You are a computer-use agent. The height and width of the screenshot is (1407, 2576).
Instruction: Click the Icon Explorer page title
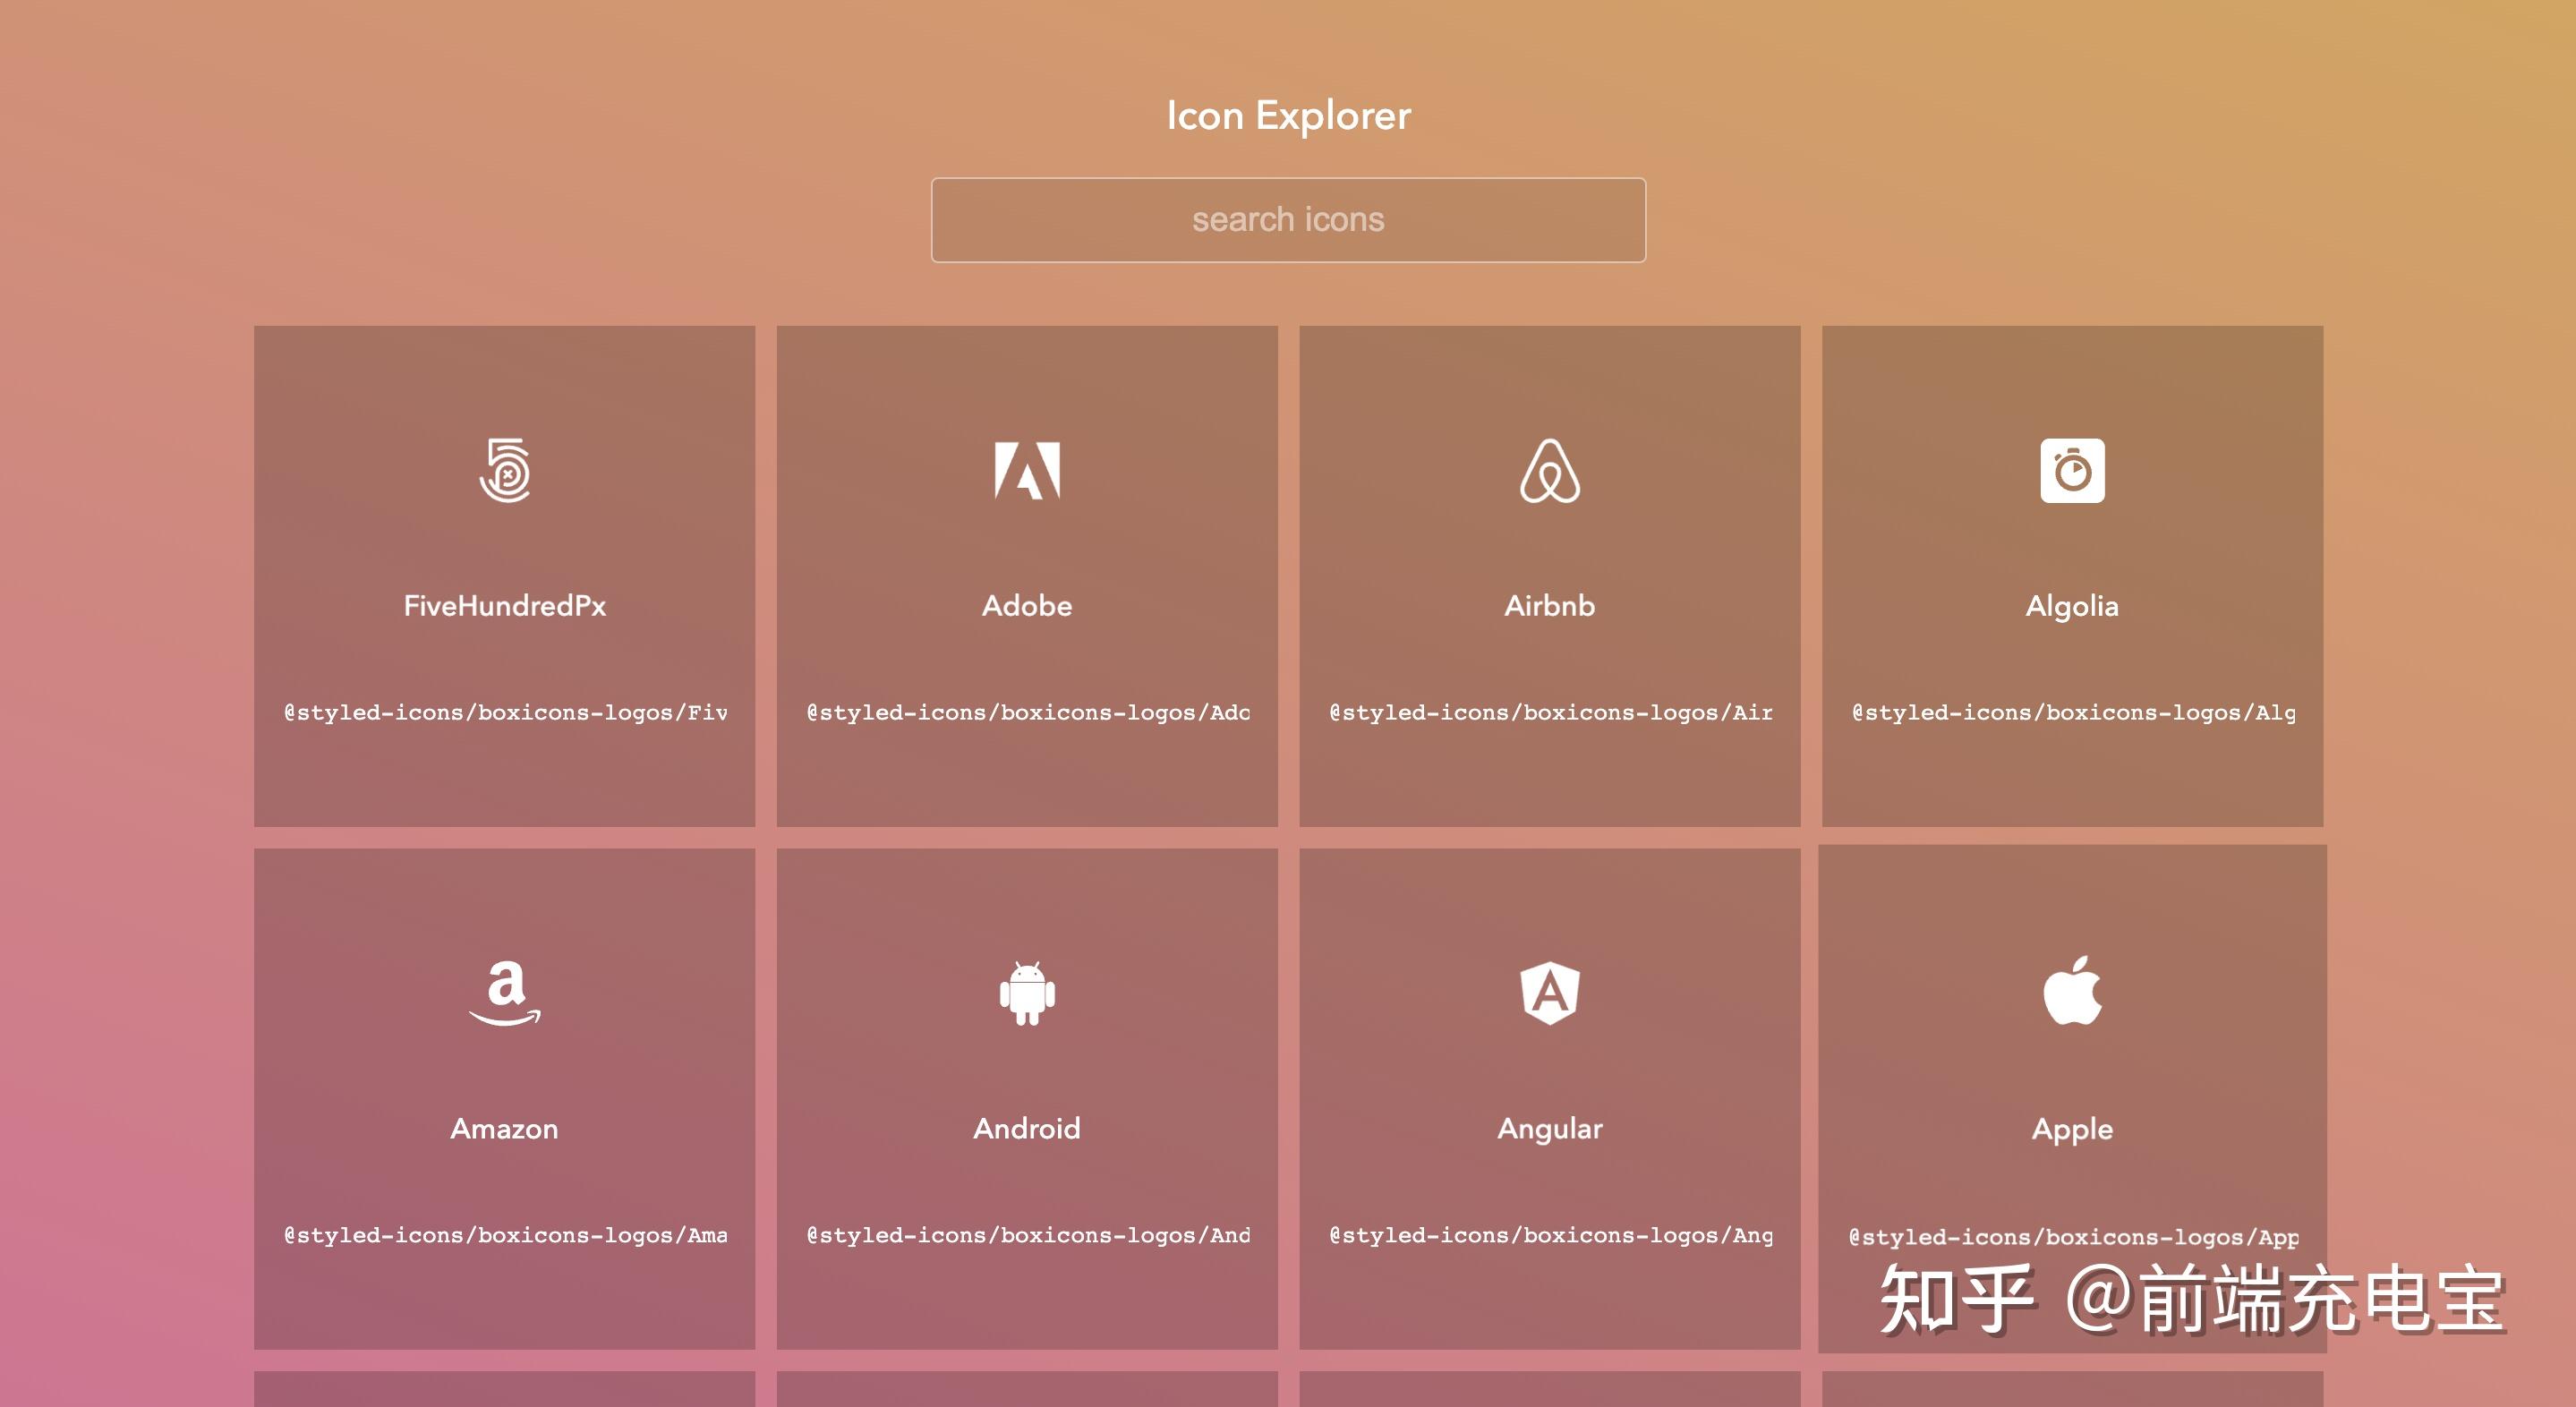(x=1288, y=116)
